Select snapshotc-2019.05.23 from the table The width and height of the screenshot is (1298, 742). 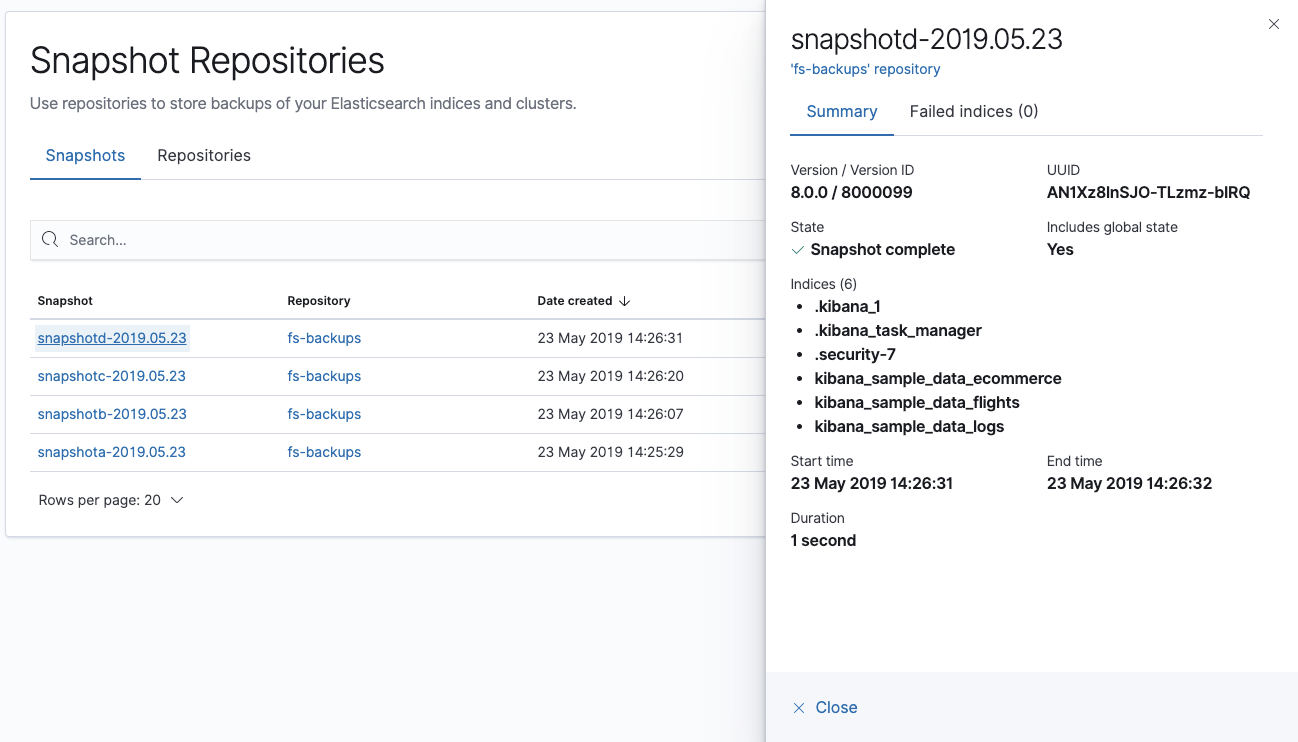point(112,375)
